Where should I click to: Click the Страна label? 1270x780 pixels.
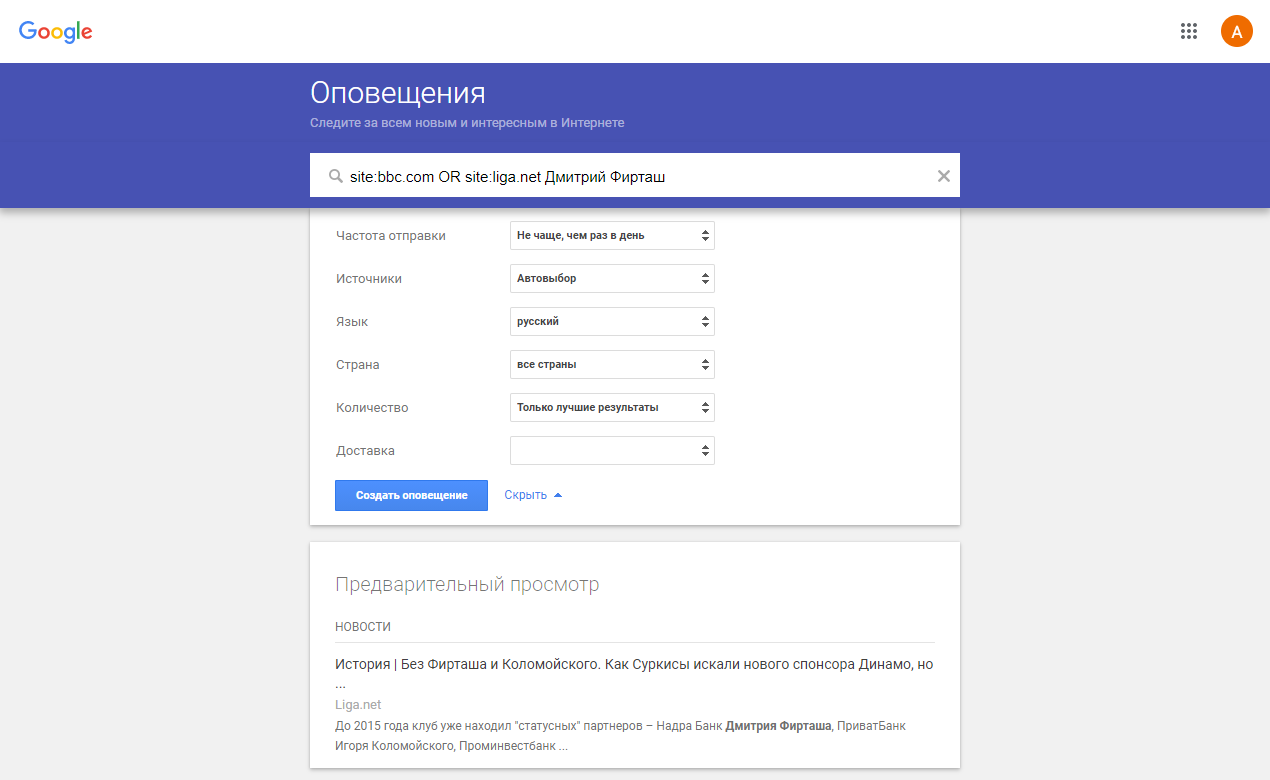coord(358,365)
